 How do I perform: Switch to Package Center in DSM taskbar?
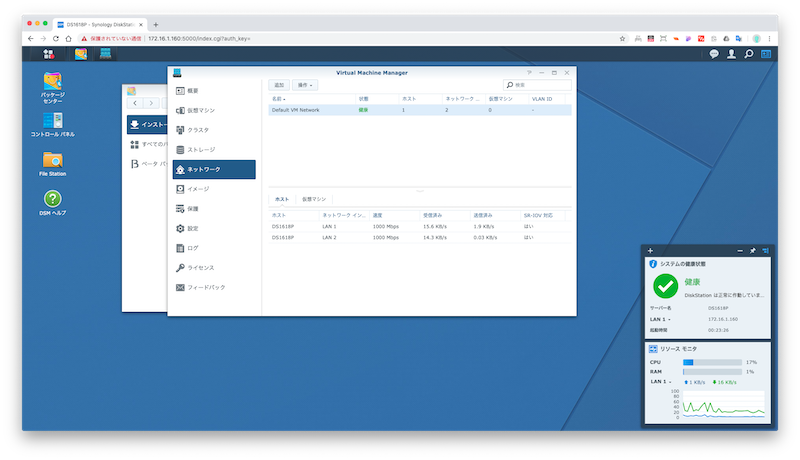(81, 54)
